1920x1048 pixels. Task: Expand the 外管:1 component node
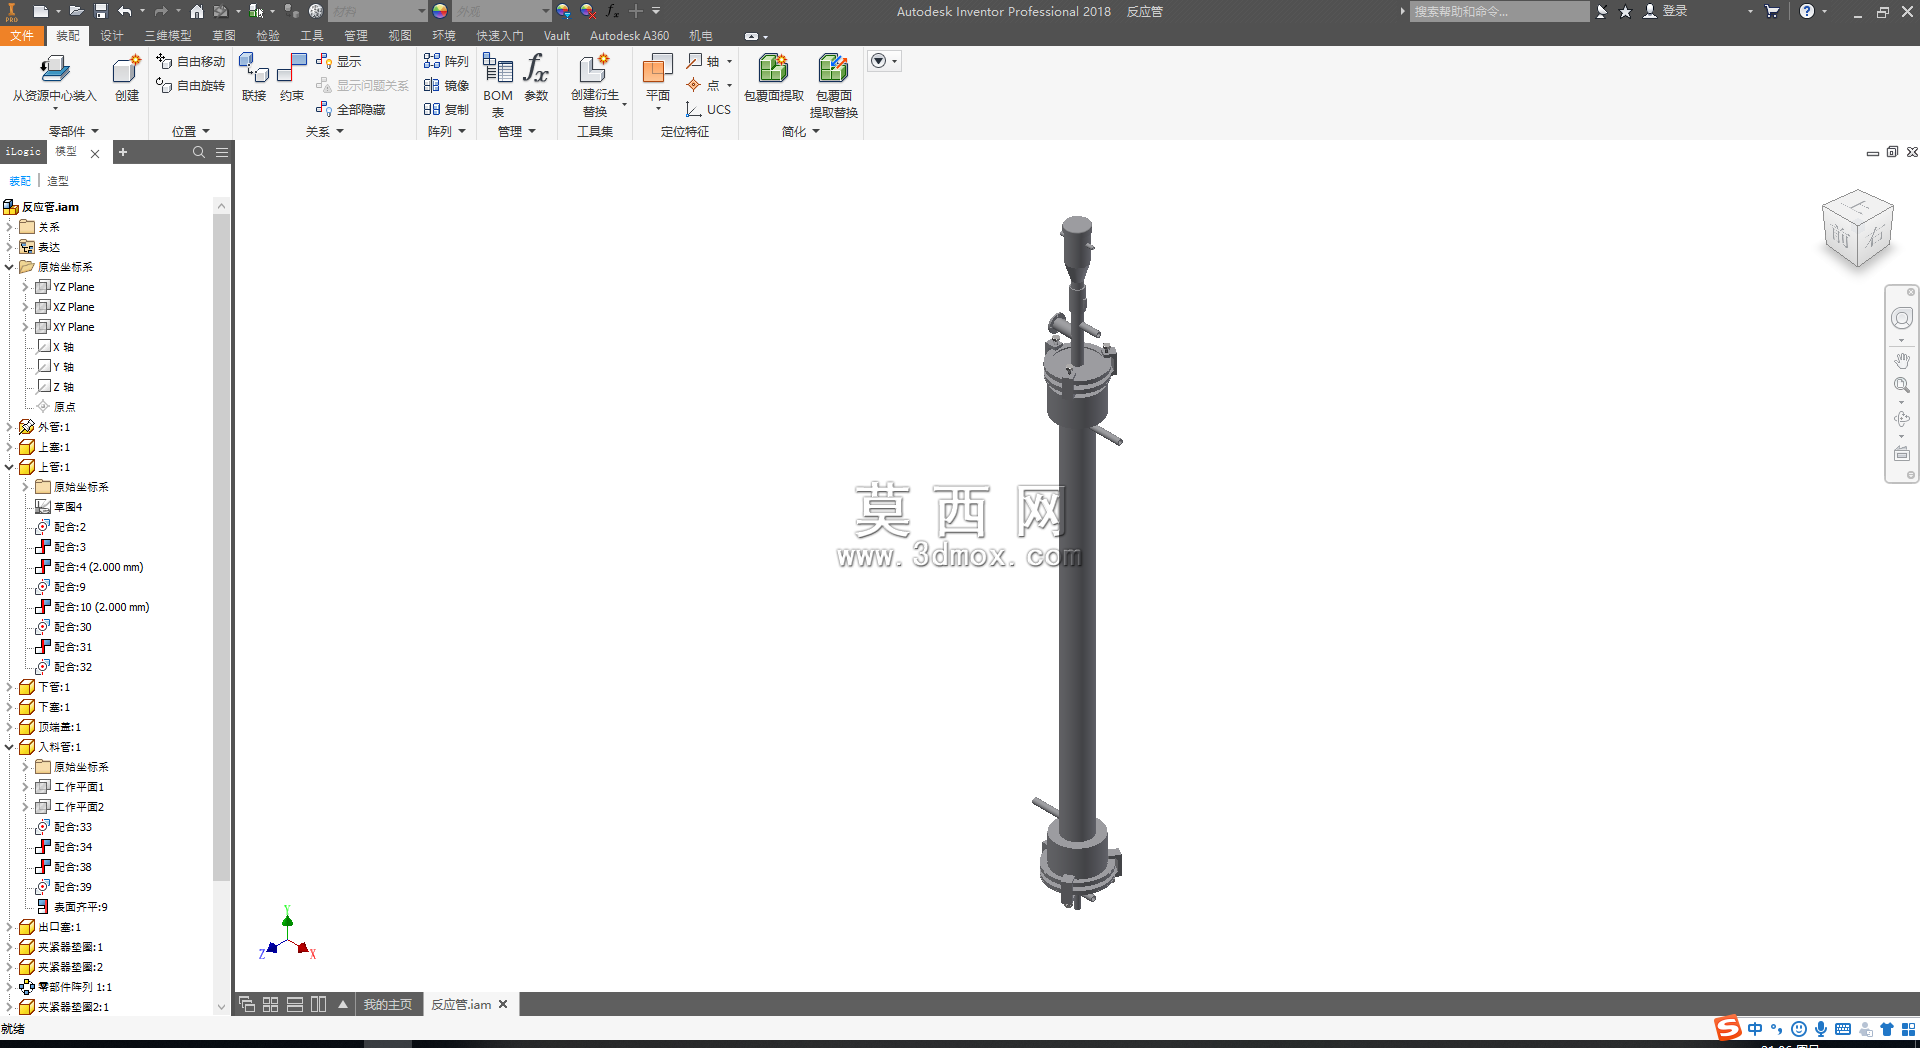coord(9,427)
